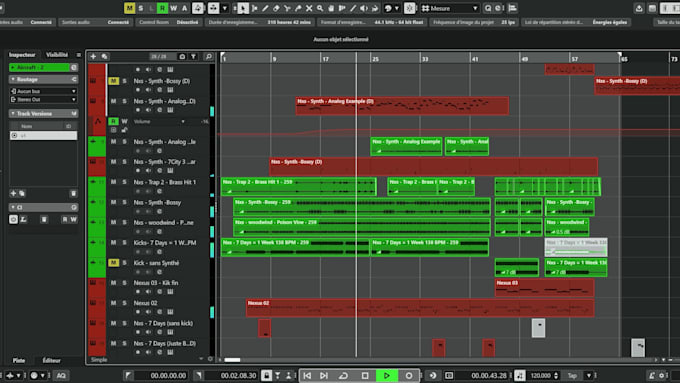The image size is (680, 383).
Task: Open the inspector settings menu icon
Action: (78, 55)
